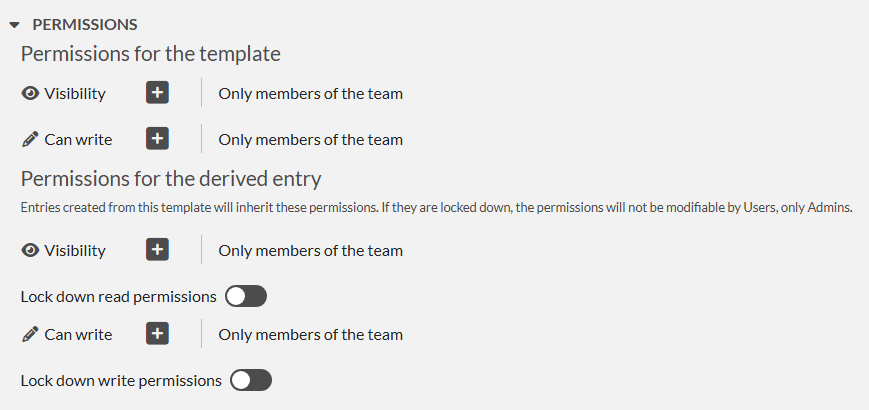Click 'Permissions for the derived entry' heading
The height and width of the screenshot is (410, 869).
pos(170,179)
